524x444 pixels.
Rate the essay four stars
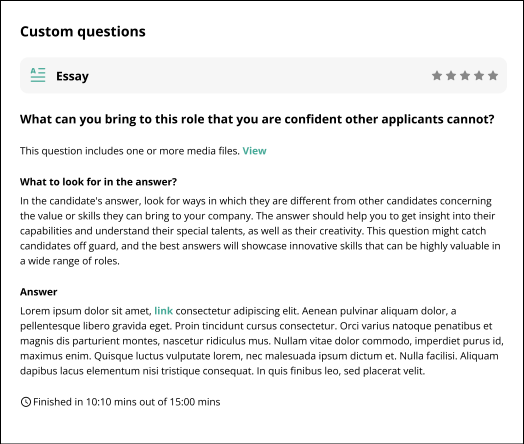point(479,76)
